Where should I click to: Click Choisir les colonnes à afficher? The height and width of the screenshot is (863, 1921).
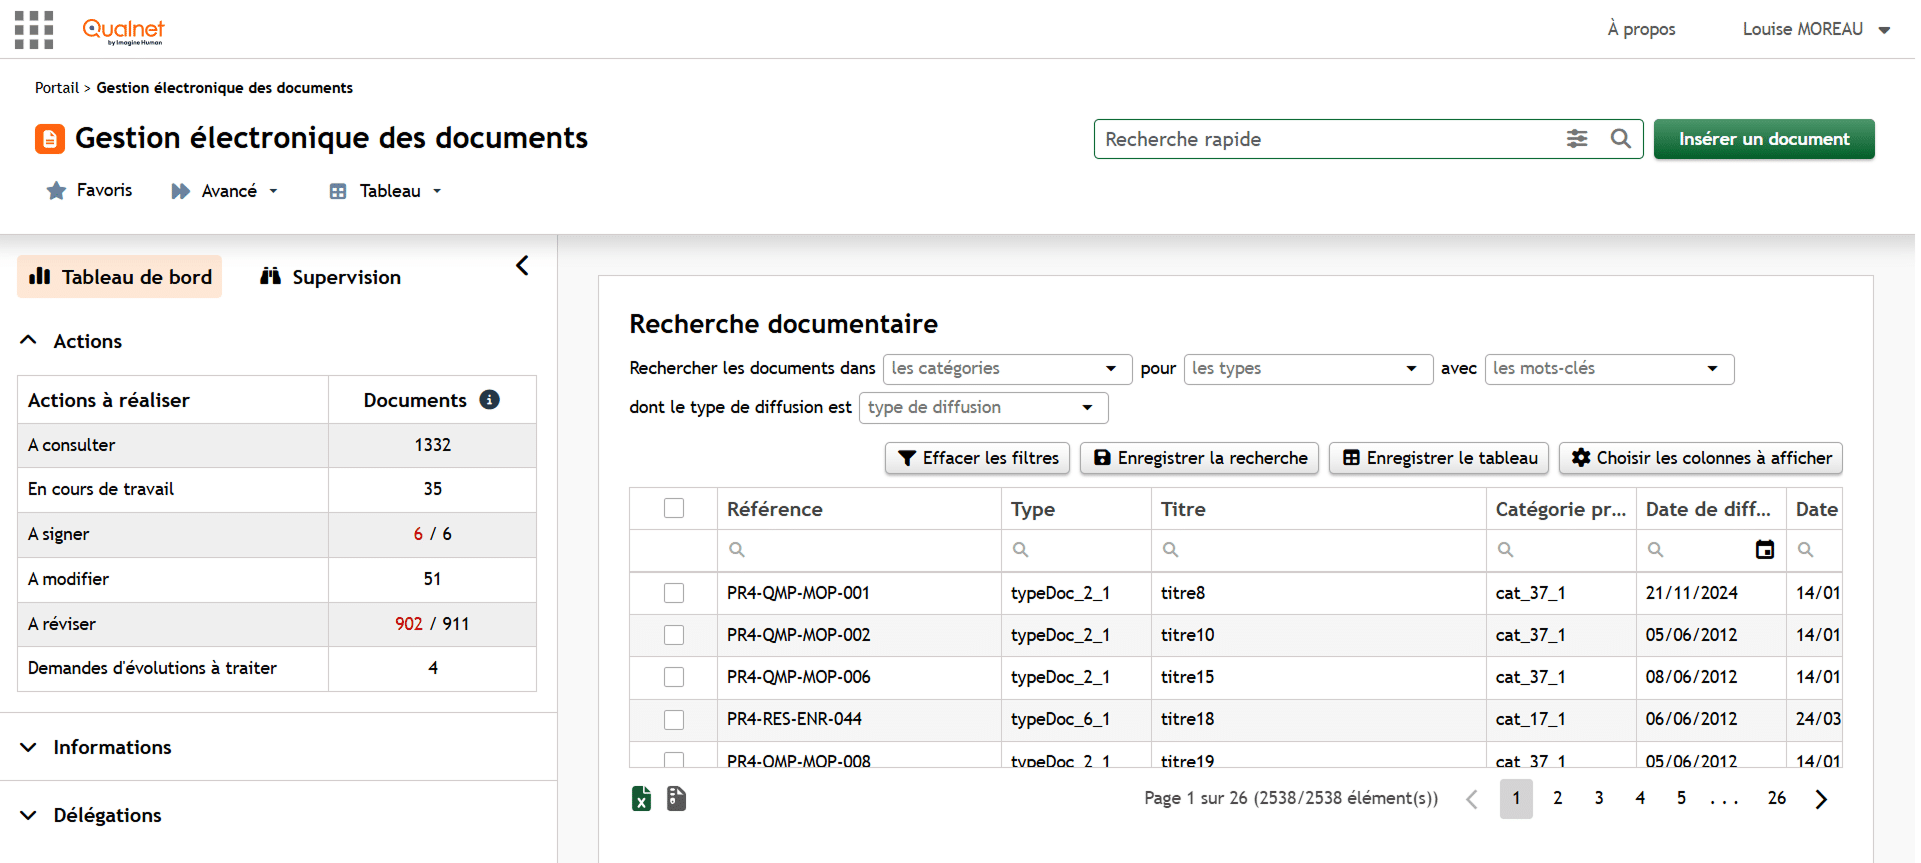click(1701, 458)
